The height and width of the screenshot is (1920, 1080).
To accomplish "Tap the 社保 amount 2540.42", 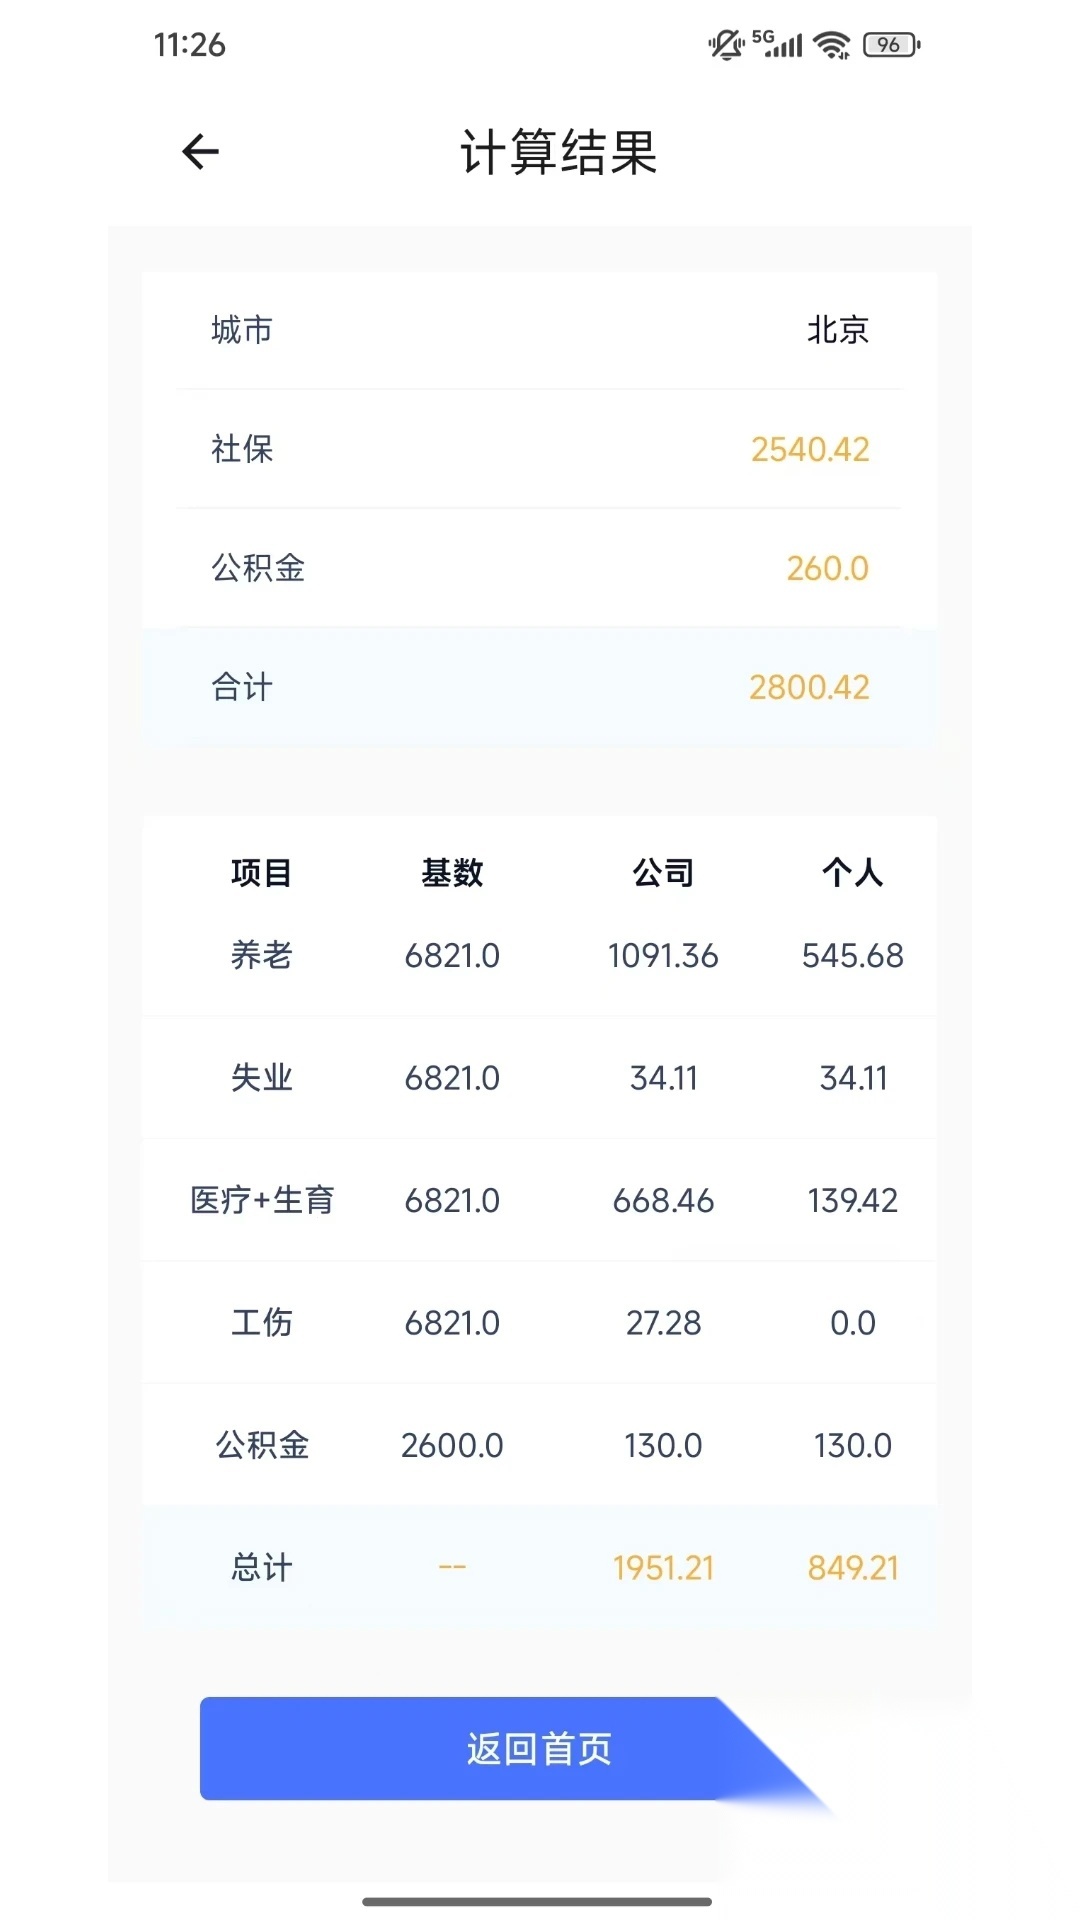I will point(810,450).
